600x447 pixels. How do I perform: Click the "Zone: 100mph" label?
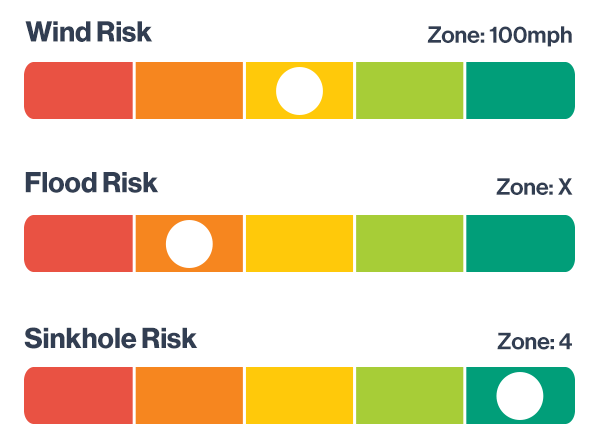(499, 37)
